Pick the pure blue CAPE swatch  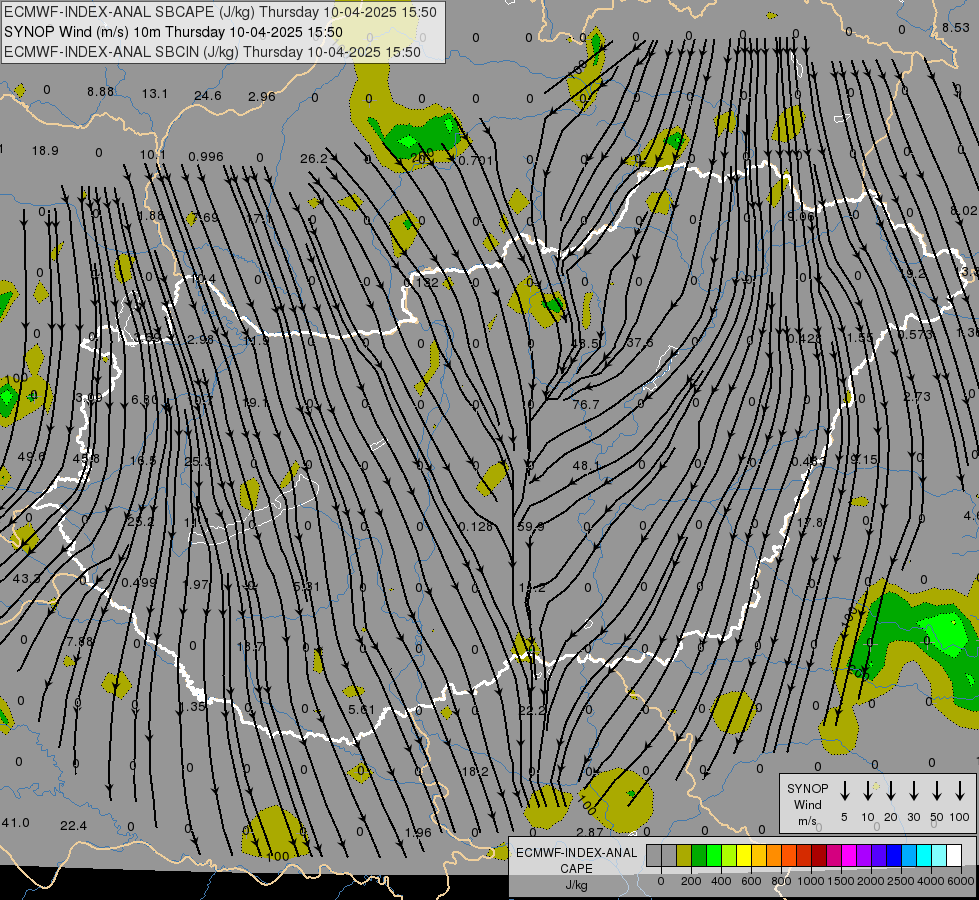[893, 855]
